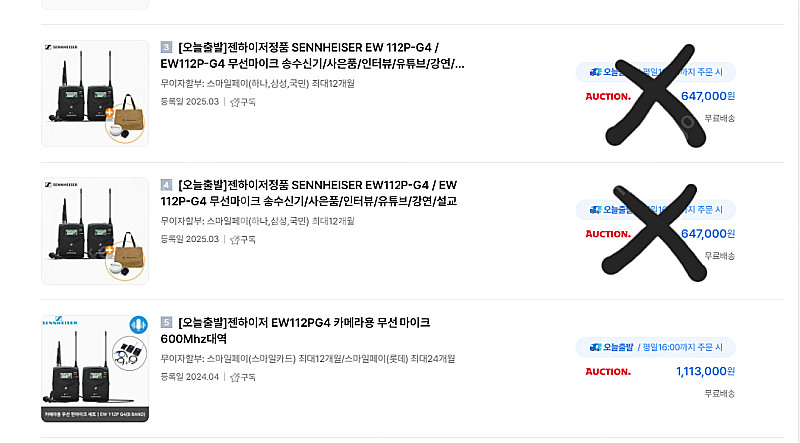Screen dimensions: 800x443
Task: Click today-shipping 16:00 order banner
Action: coord(656,347)
